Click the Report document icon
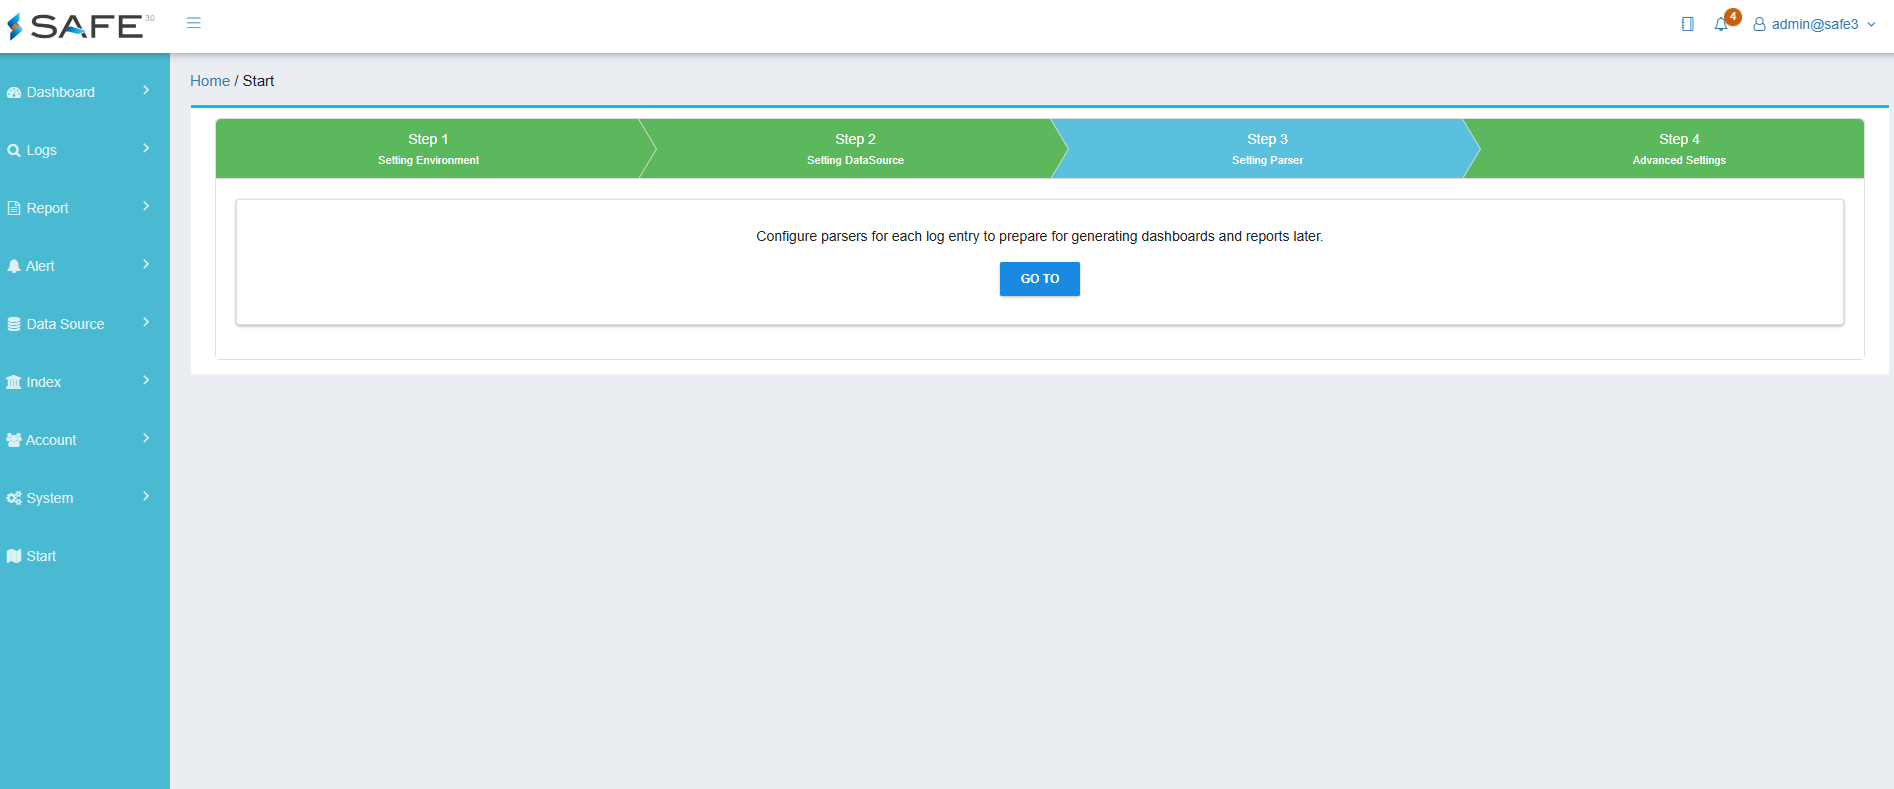The width and height of the screenshot is (1894, 789). pos(14,209)
